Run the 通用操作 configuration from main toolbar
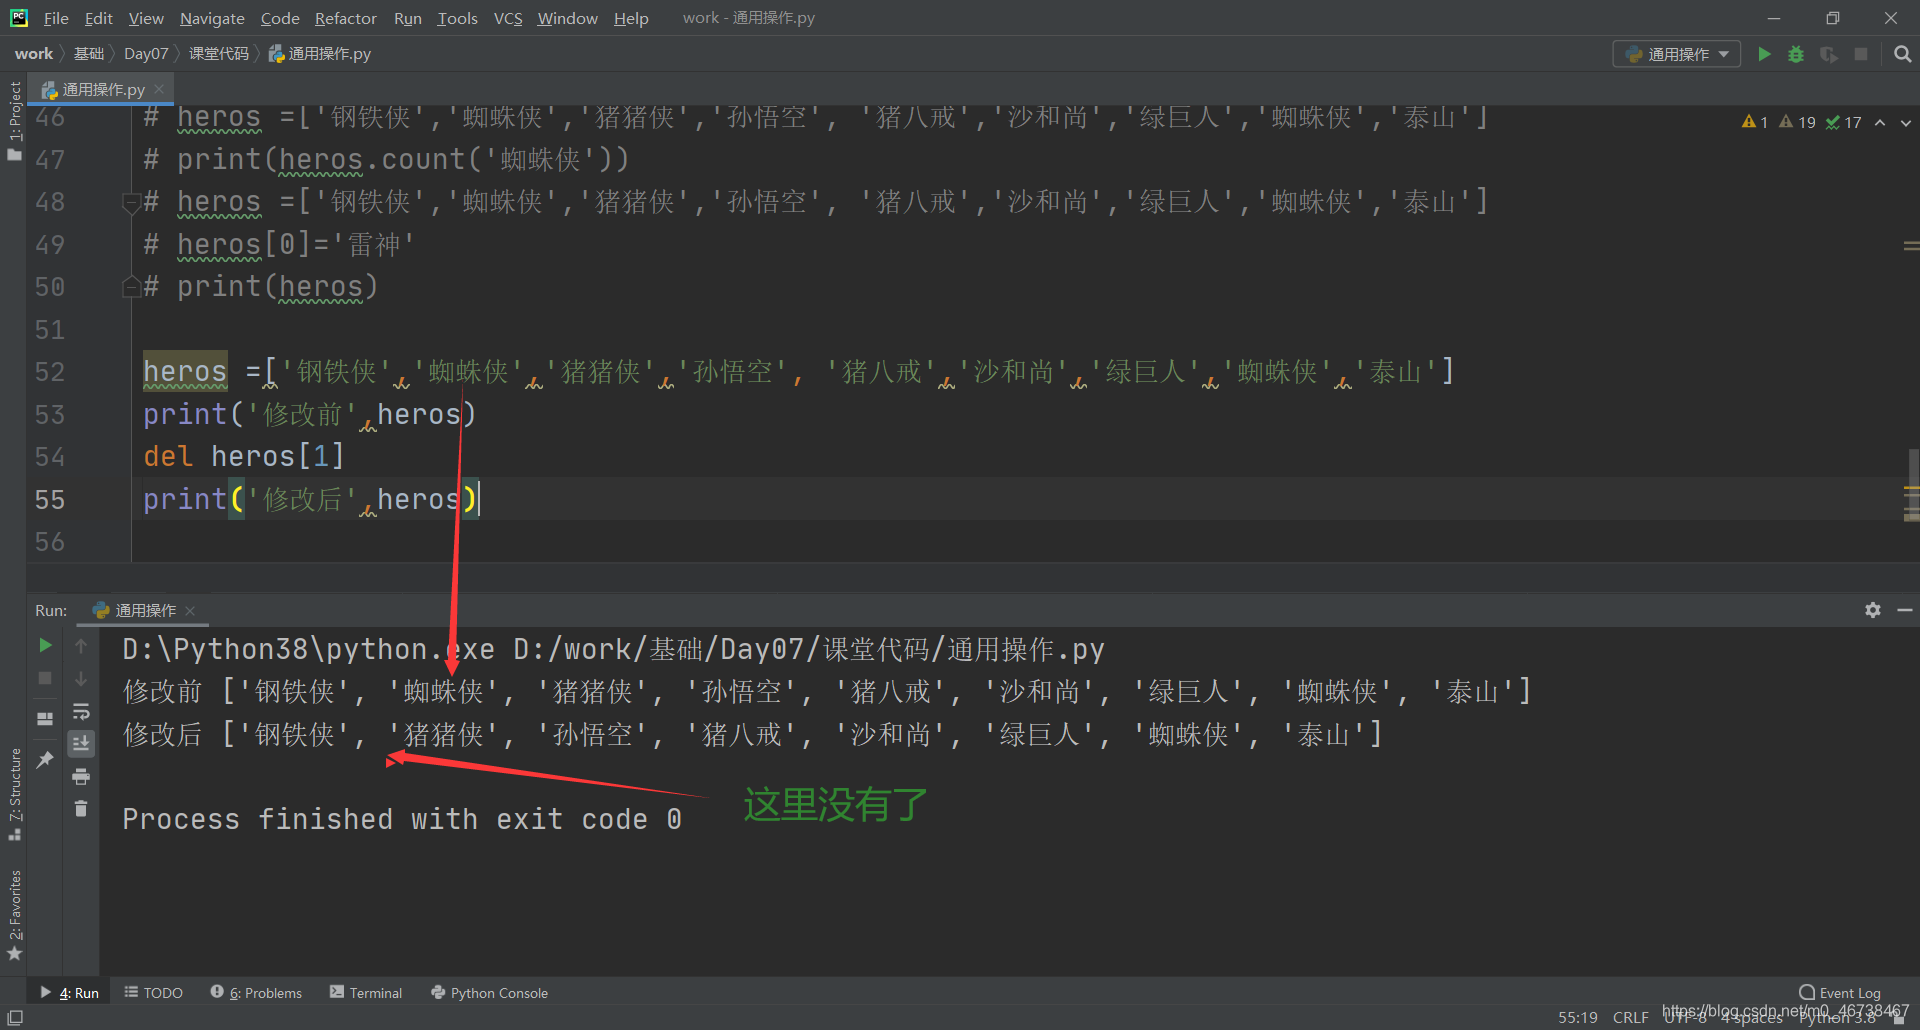 [1764, 54]
